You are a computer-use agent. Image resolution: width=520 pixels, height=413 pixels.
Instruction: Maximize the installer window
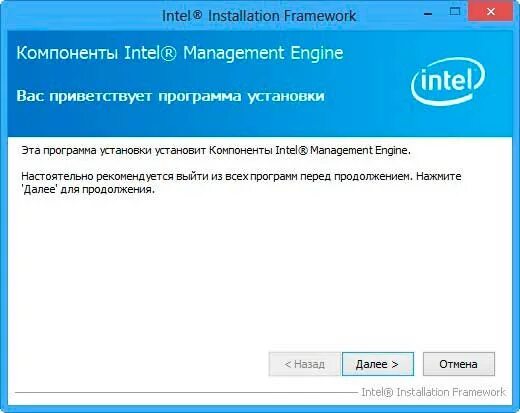point(455,12)
